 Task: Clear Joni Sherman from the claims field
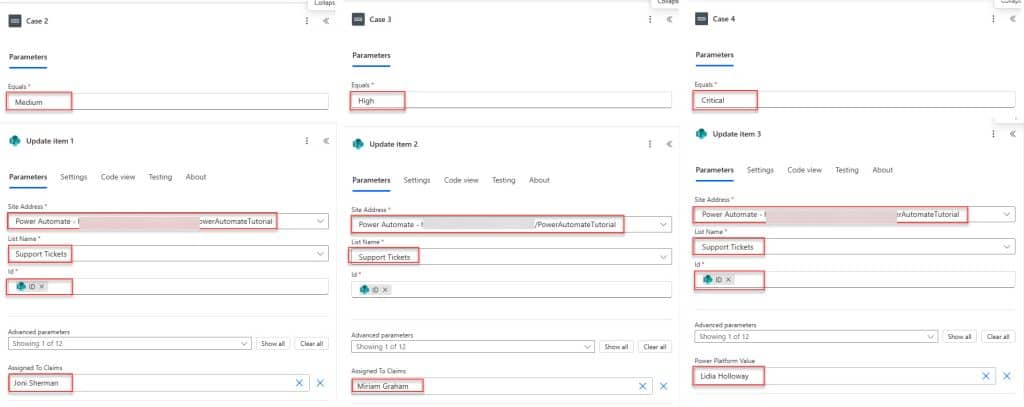click(x=299, y=383)
